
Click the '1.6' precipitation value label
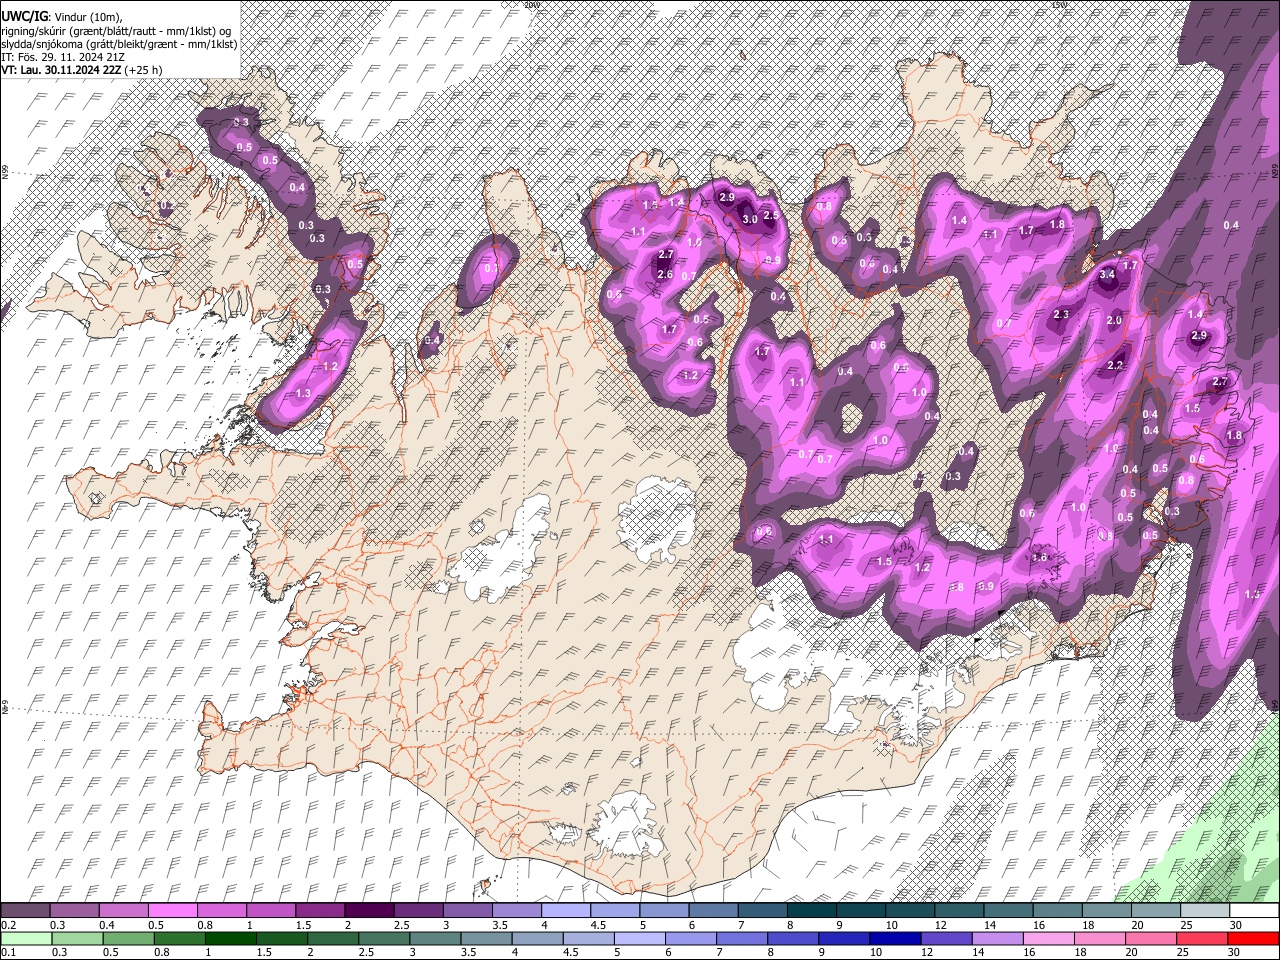click(1039, 557)
